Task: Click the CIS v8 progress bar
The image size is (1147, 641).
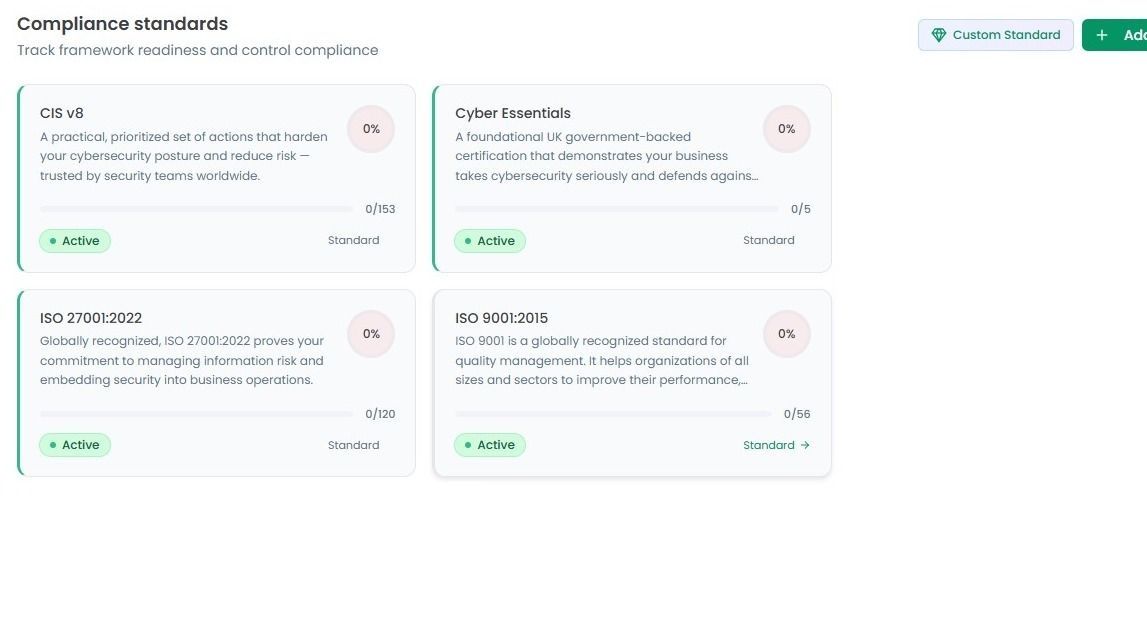Action: 197,209
